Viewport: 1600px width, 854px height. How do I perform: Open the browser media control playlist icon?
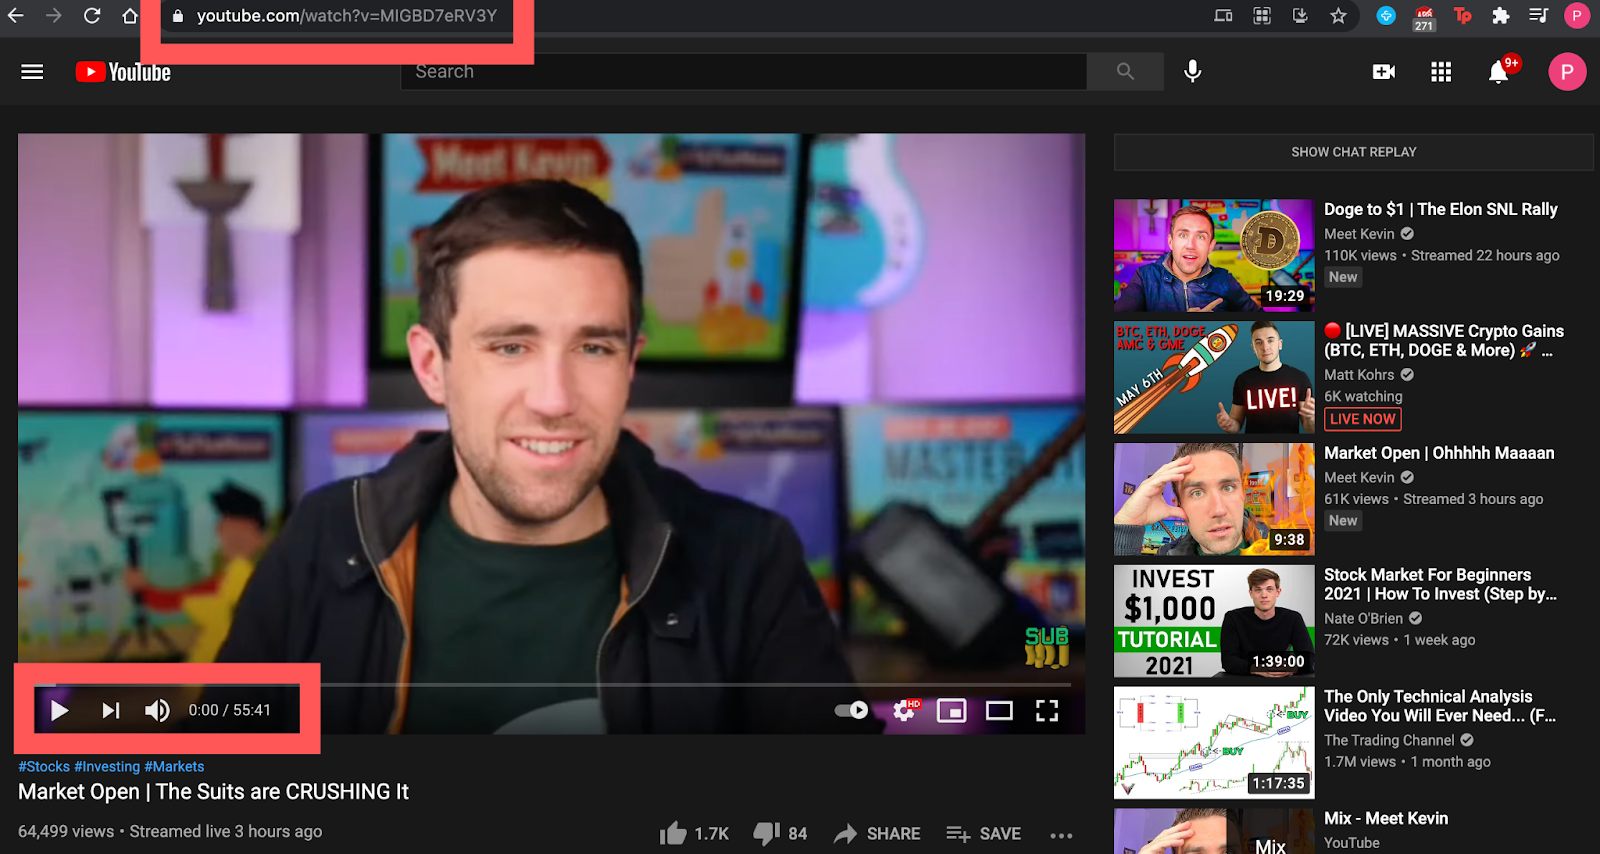pyautogui.click(x=1538, y=16)
